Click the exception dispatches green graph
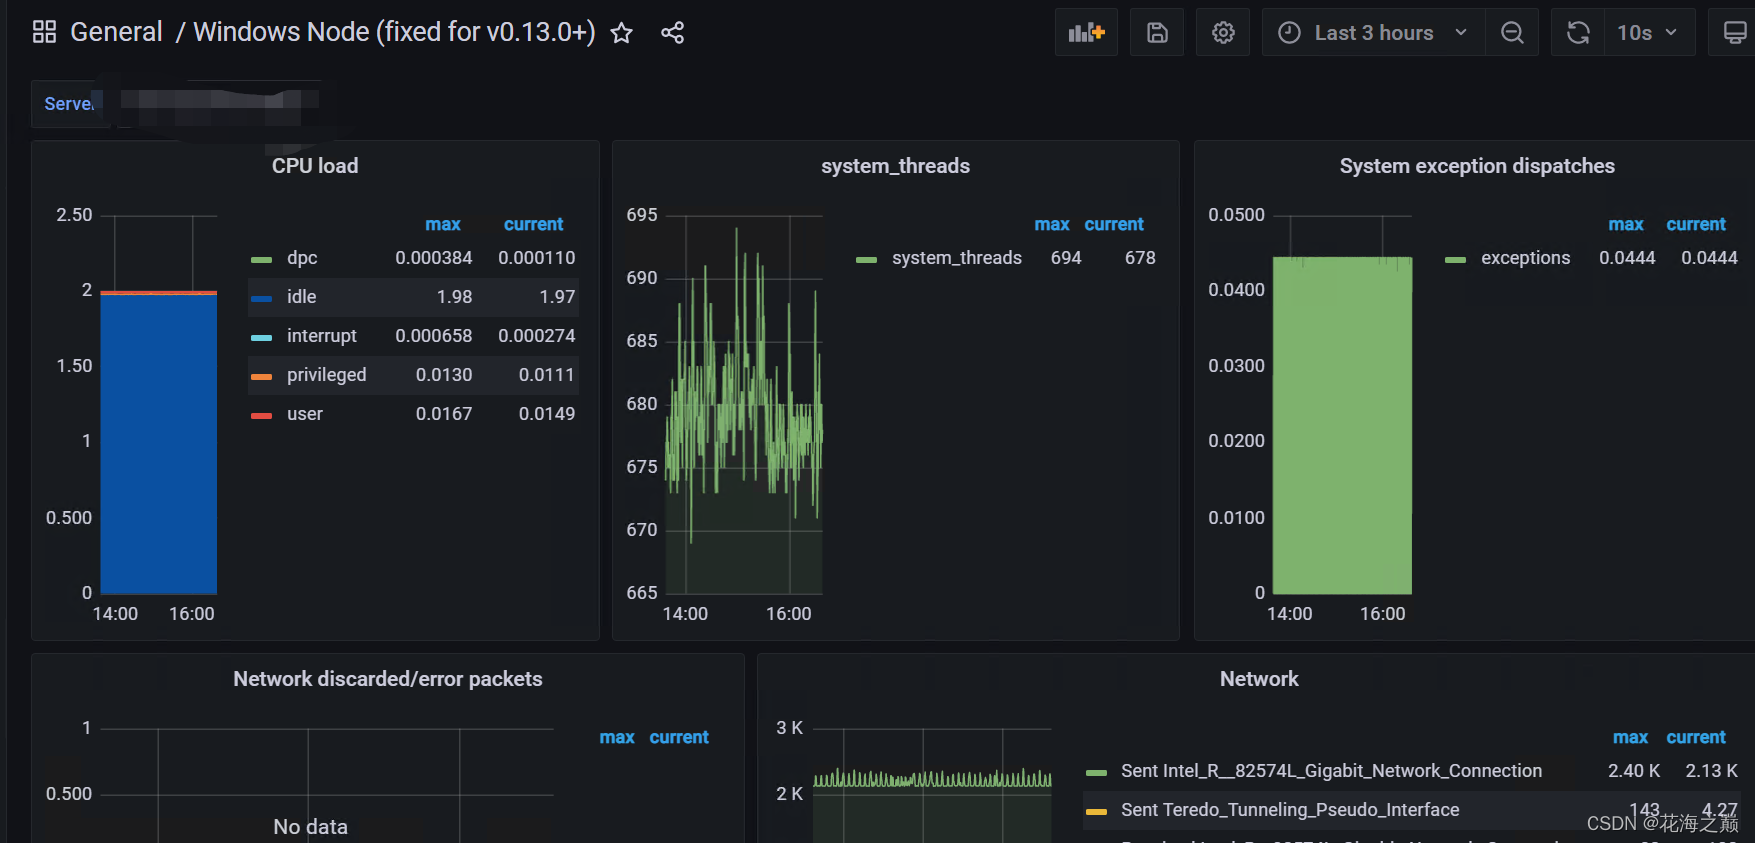 pyautogui.click(x=1342, y=426)
